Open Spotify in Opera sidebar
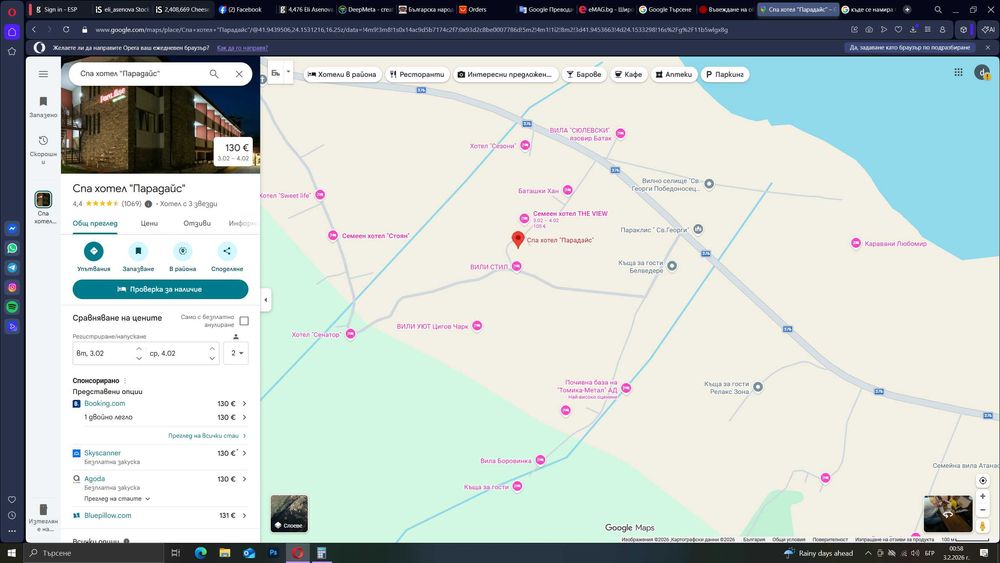Viewport: 1000px width, 563px height. [12, 307]
